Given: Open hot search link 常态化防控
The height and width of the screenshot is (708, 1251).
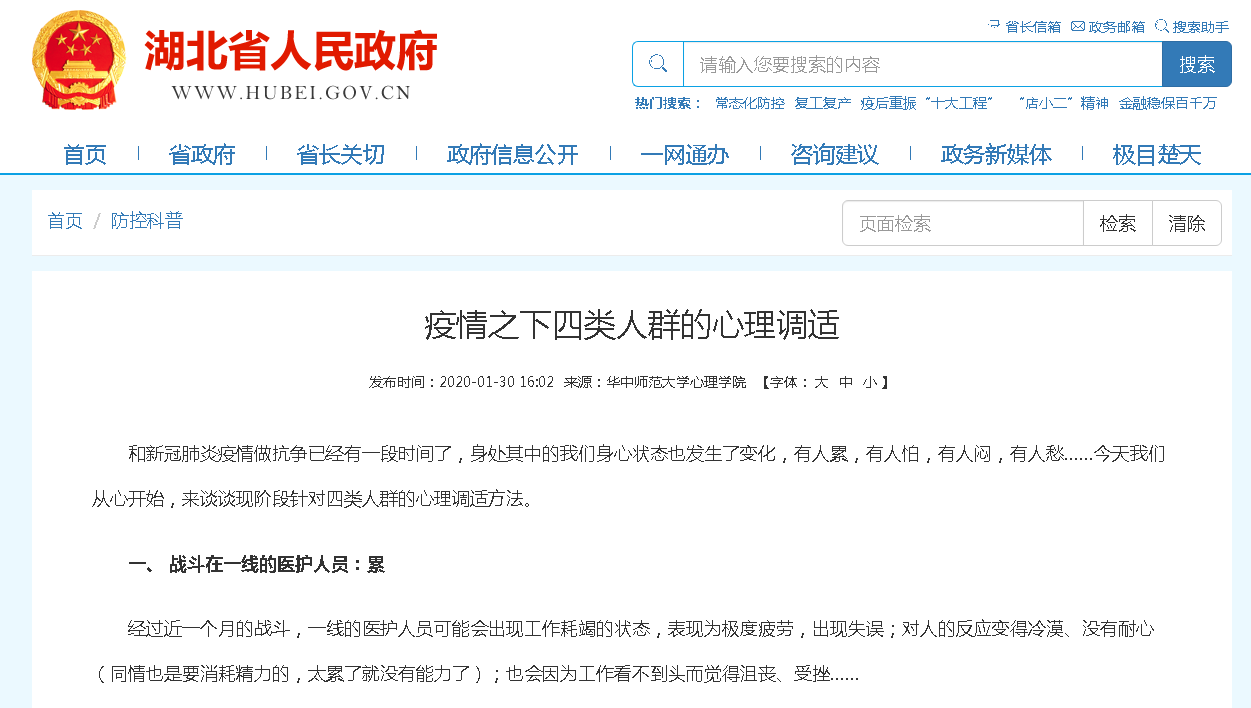Looking at the screenshot, I should pos(749,103).
